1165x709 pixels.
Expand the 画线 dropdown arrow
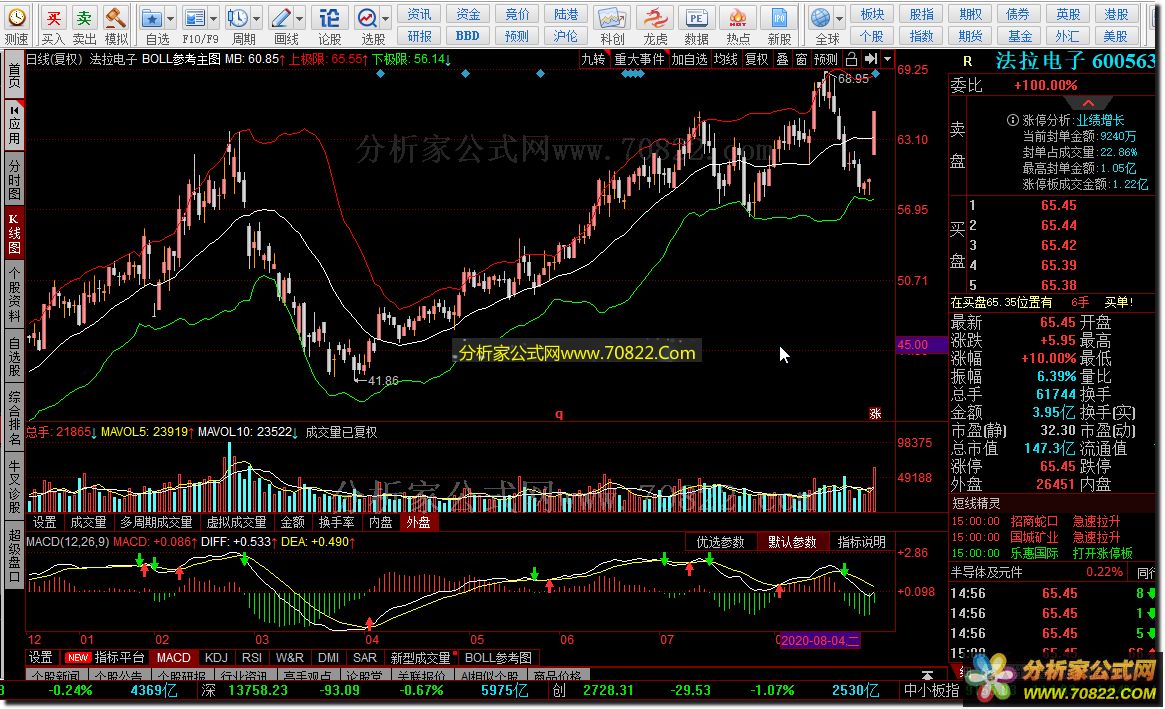click(x=300, y=19)
